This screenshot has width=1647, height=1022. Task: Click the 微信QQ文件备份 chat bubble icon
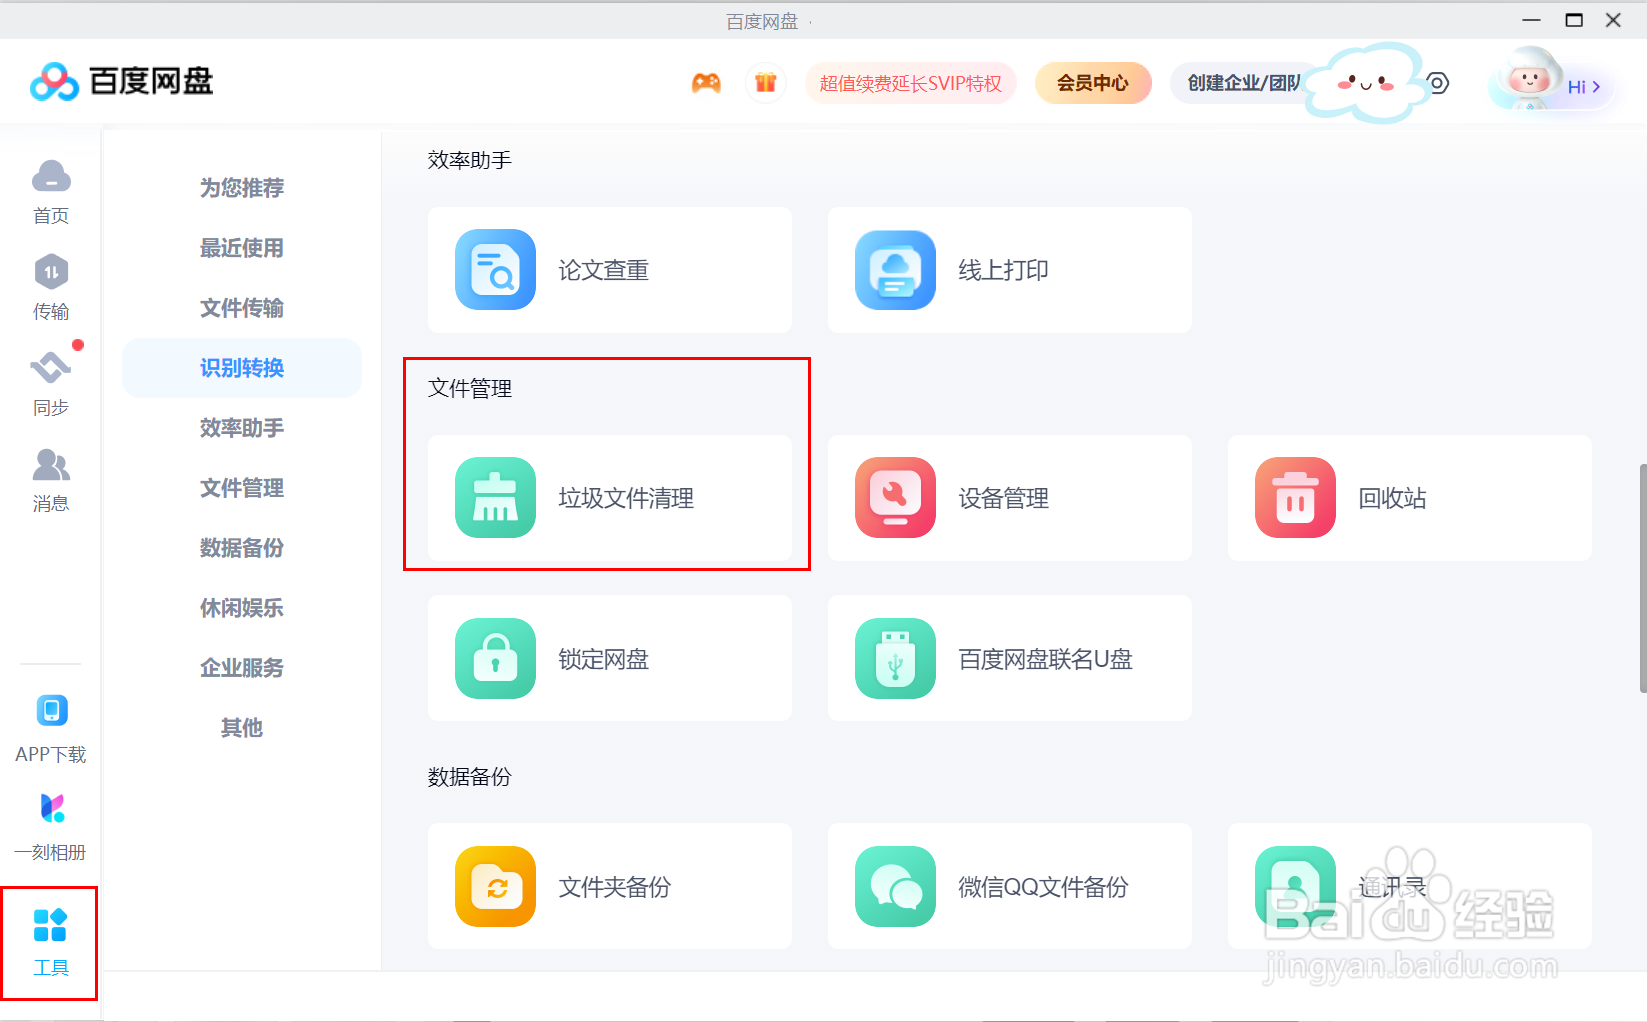[895, 887]
